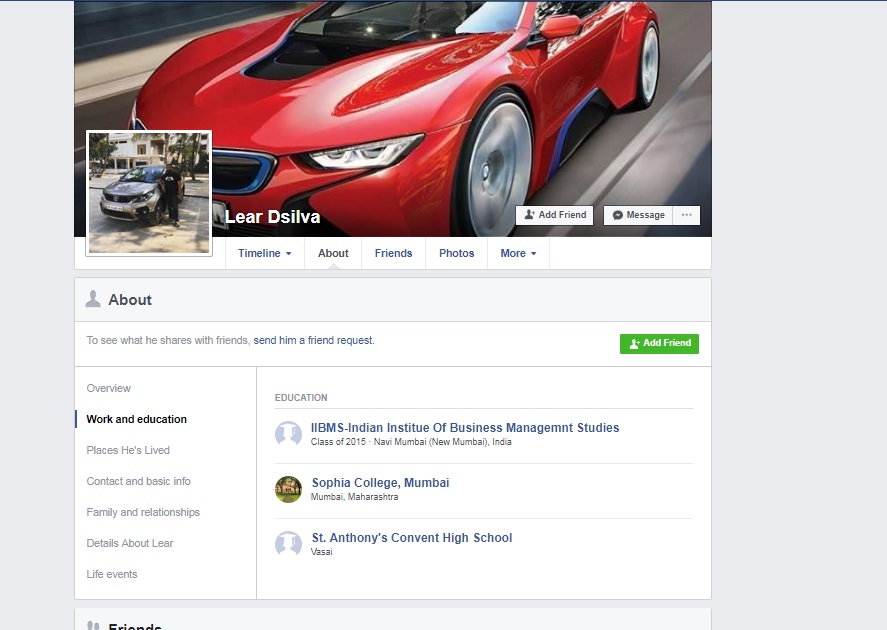Open the Sophia College, Mumbai link

pos(380,483)
